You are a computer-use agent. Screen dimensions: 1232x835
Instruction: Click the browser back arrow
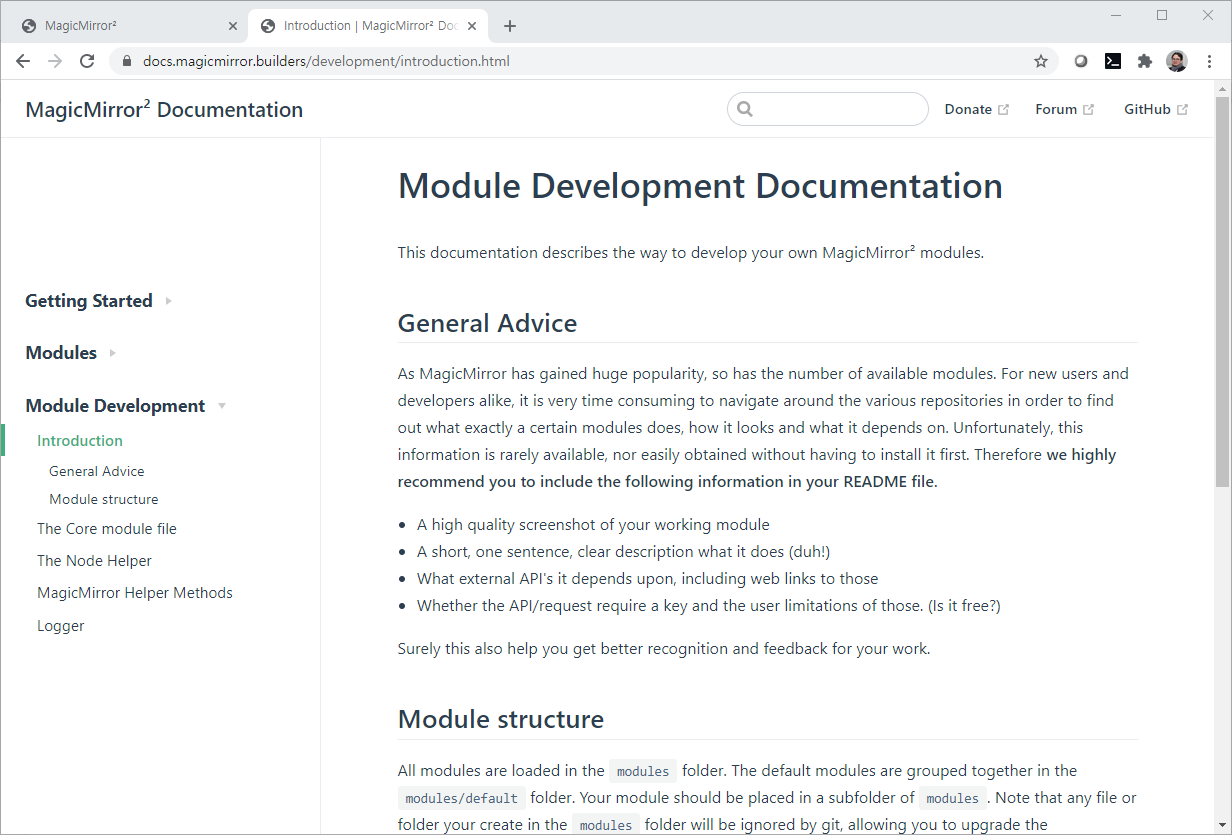[23, 61]
